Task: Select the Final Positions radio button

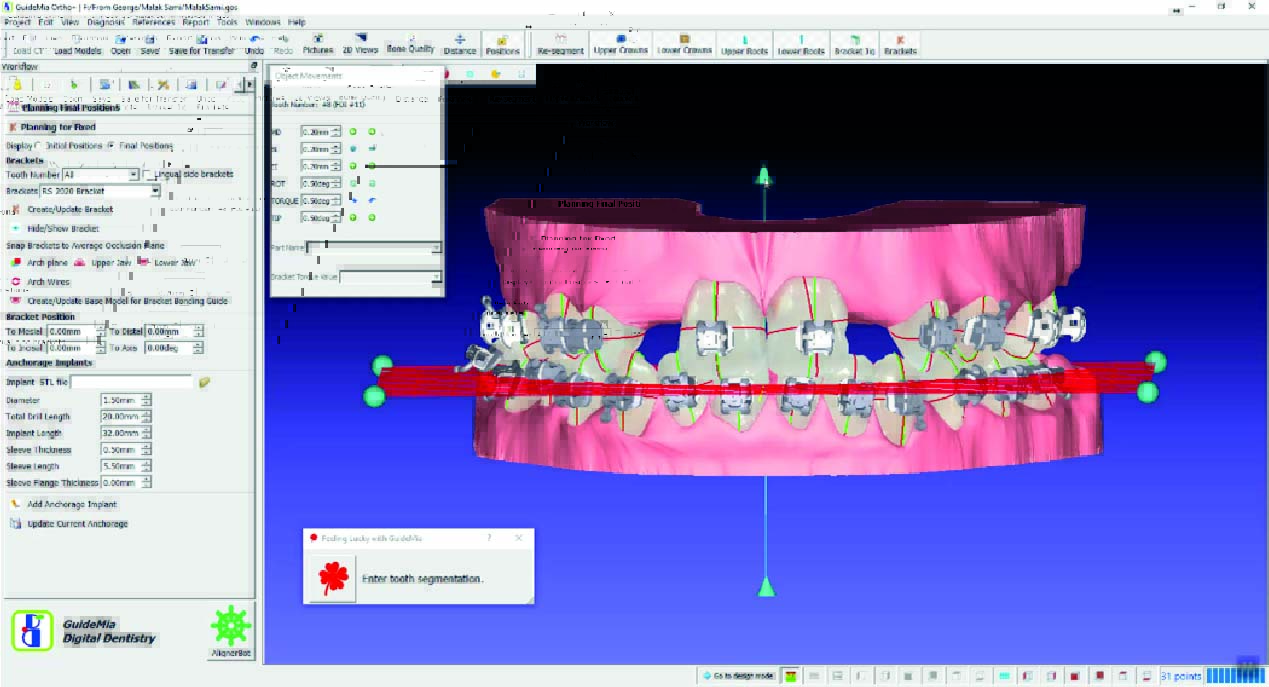Action: (110, 146)
